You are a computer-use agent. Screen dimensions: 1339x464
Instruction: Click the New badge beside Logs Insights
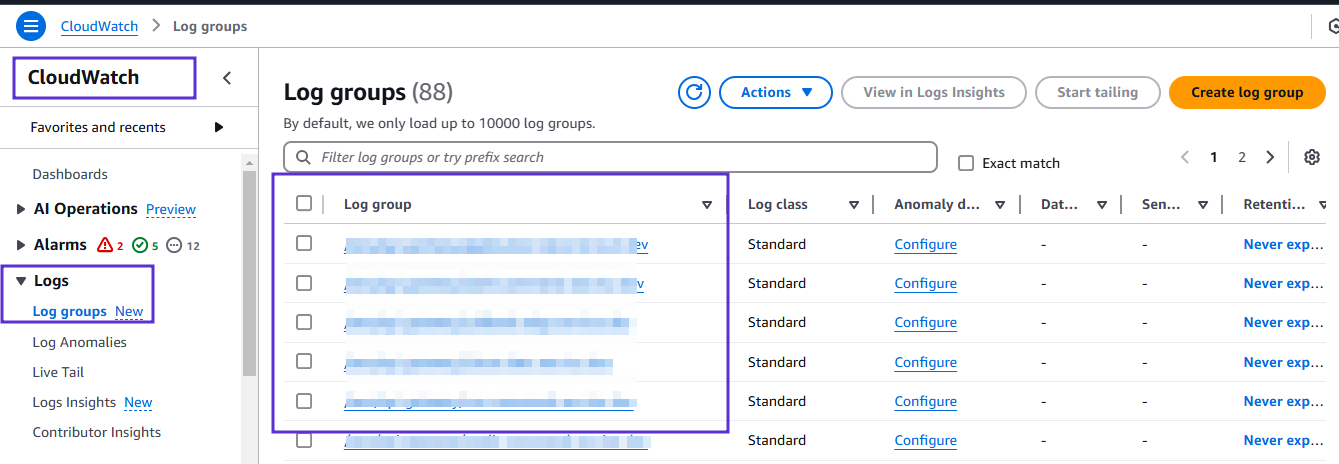[138, 402]
